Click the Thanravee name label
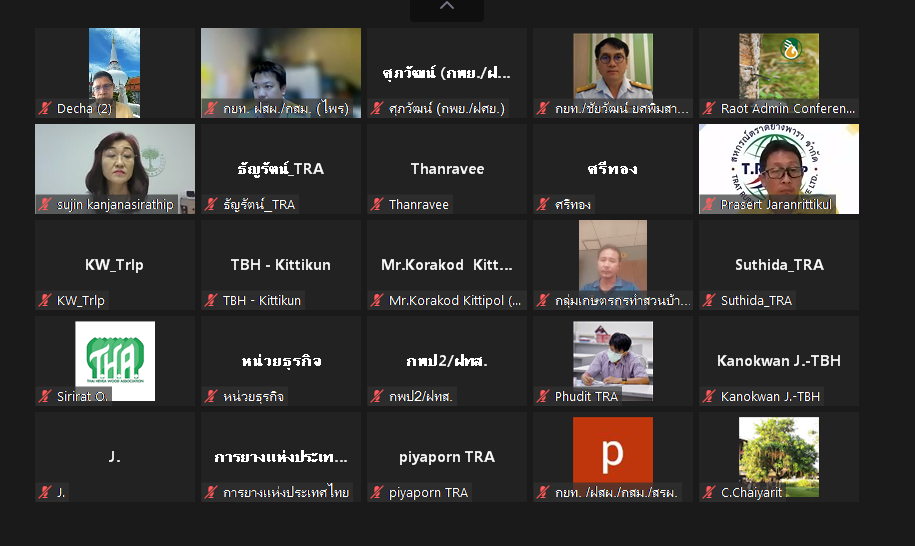915x546 pixels. [418, 204]
